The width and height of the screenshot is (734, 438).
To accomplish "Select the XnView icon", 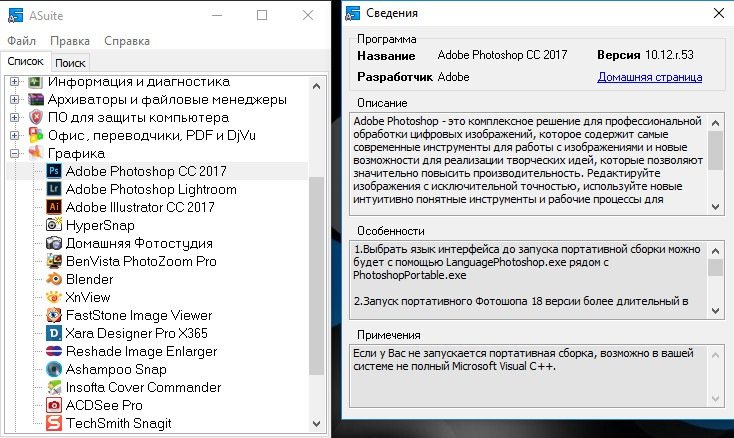I will (x=54, y=297).
